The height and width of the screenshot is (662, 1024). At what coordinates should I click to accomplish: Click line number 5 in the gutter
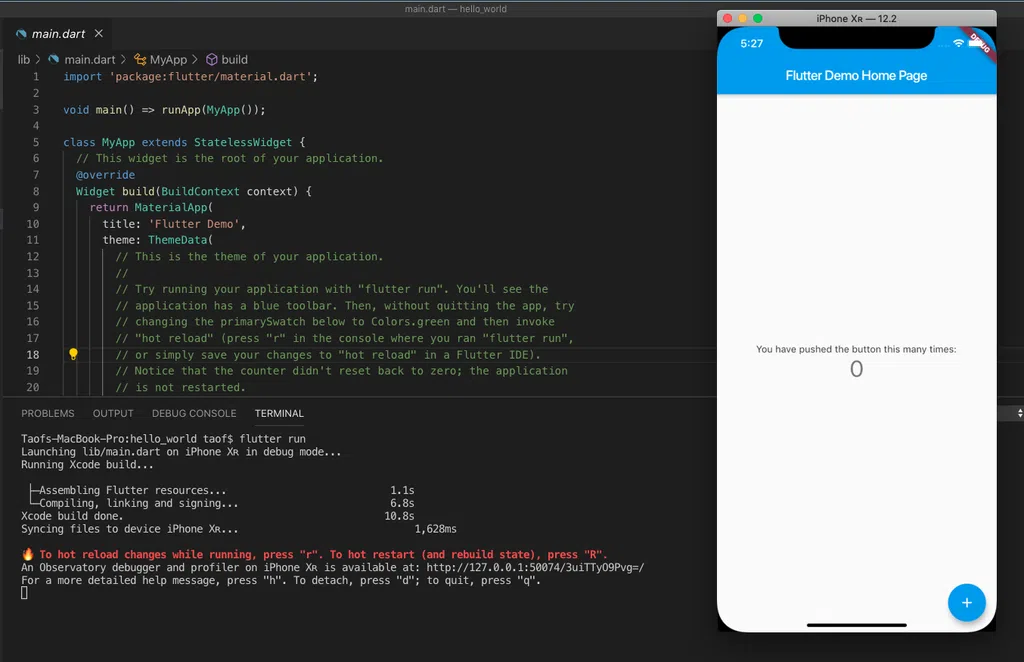[36, 142]
